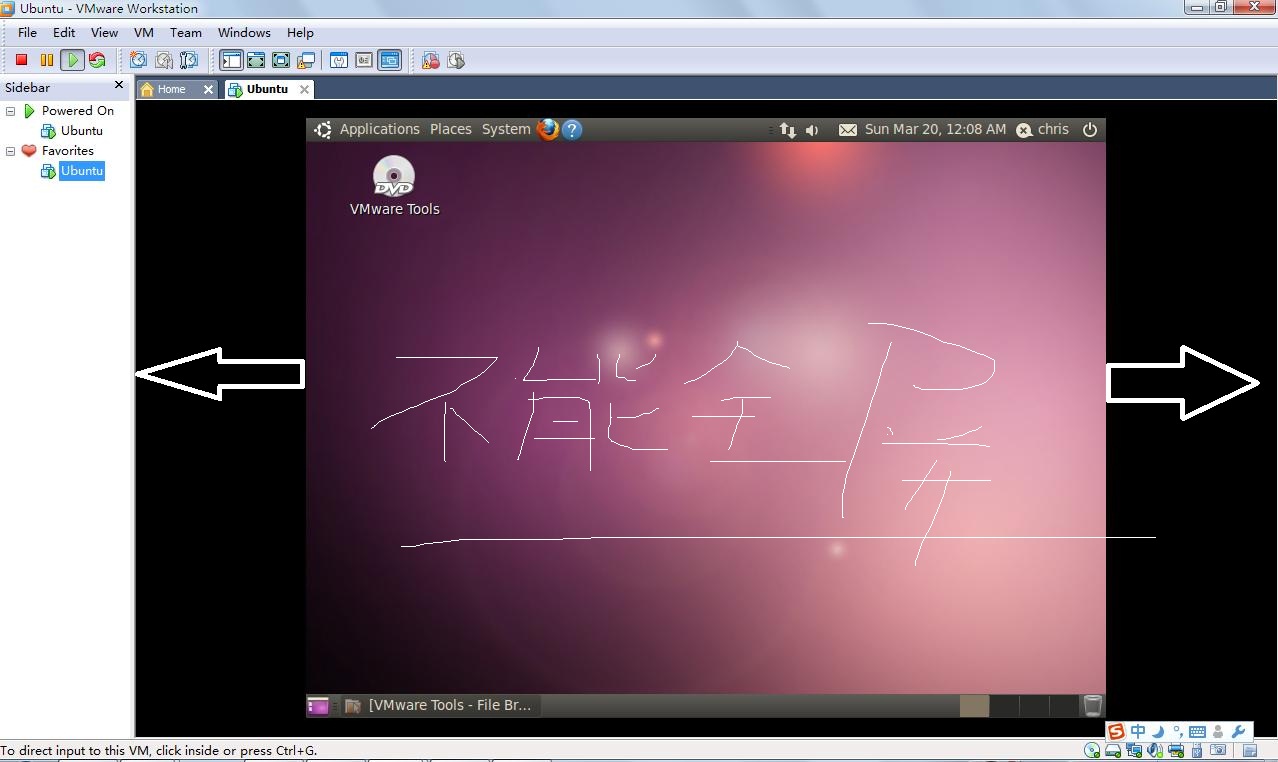
Task: Open the View menu
Action: [x=104, y=32]
